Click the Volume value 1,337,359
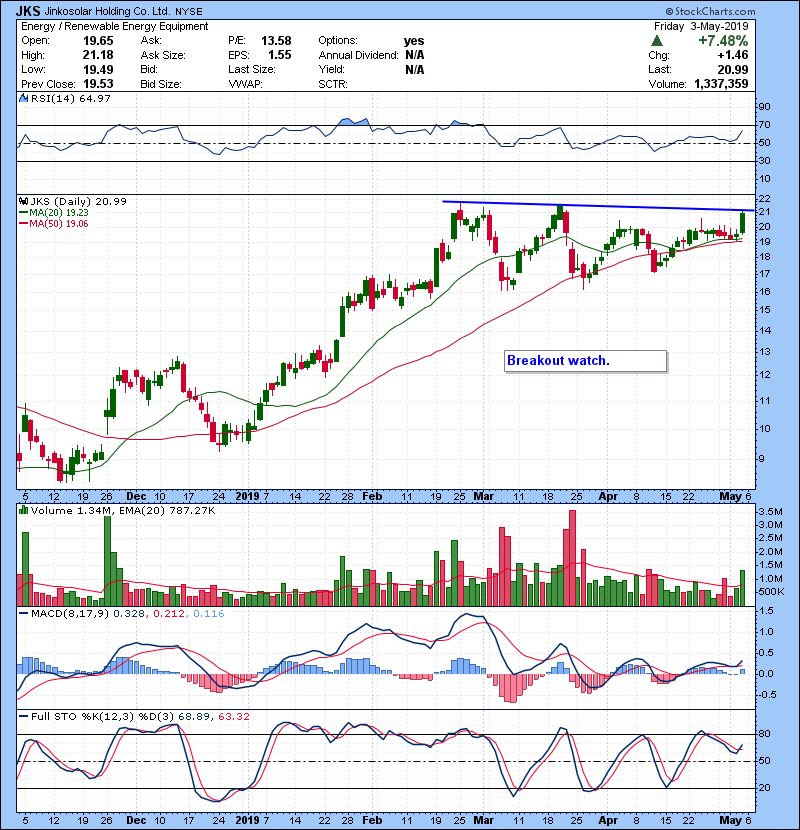 pos(721,84)
